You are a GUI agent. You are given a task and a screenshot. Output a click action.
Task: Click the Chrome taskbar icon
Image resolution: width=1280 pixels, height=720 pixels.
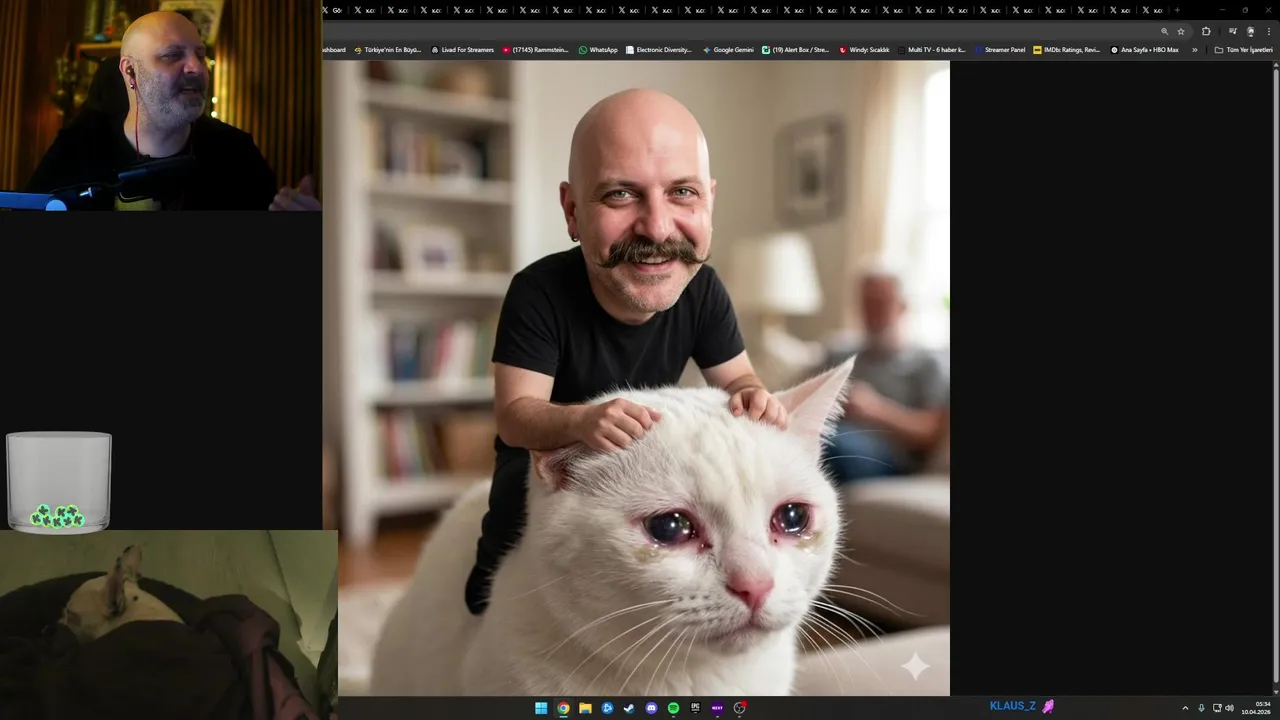(563, 708)
